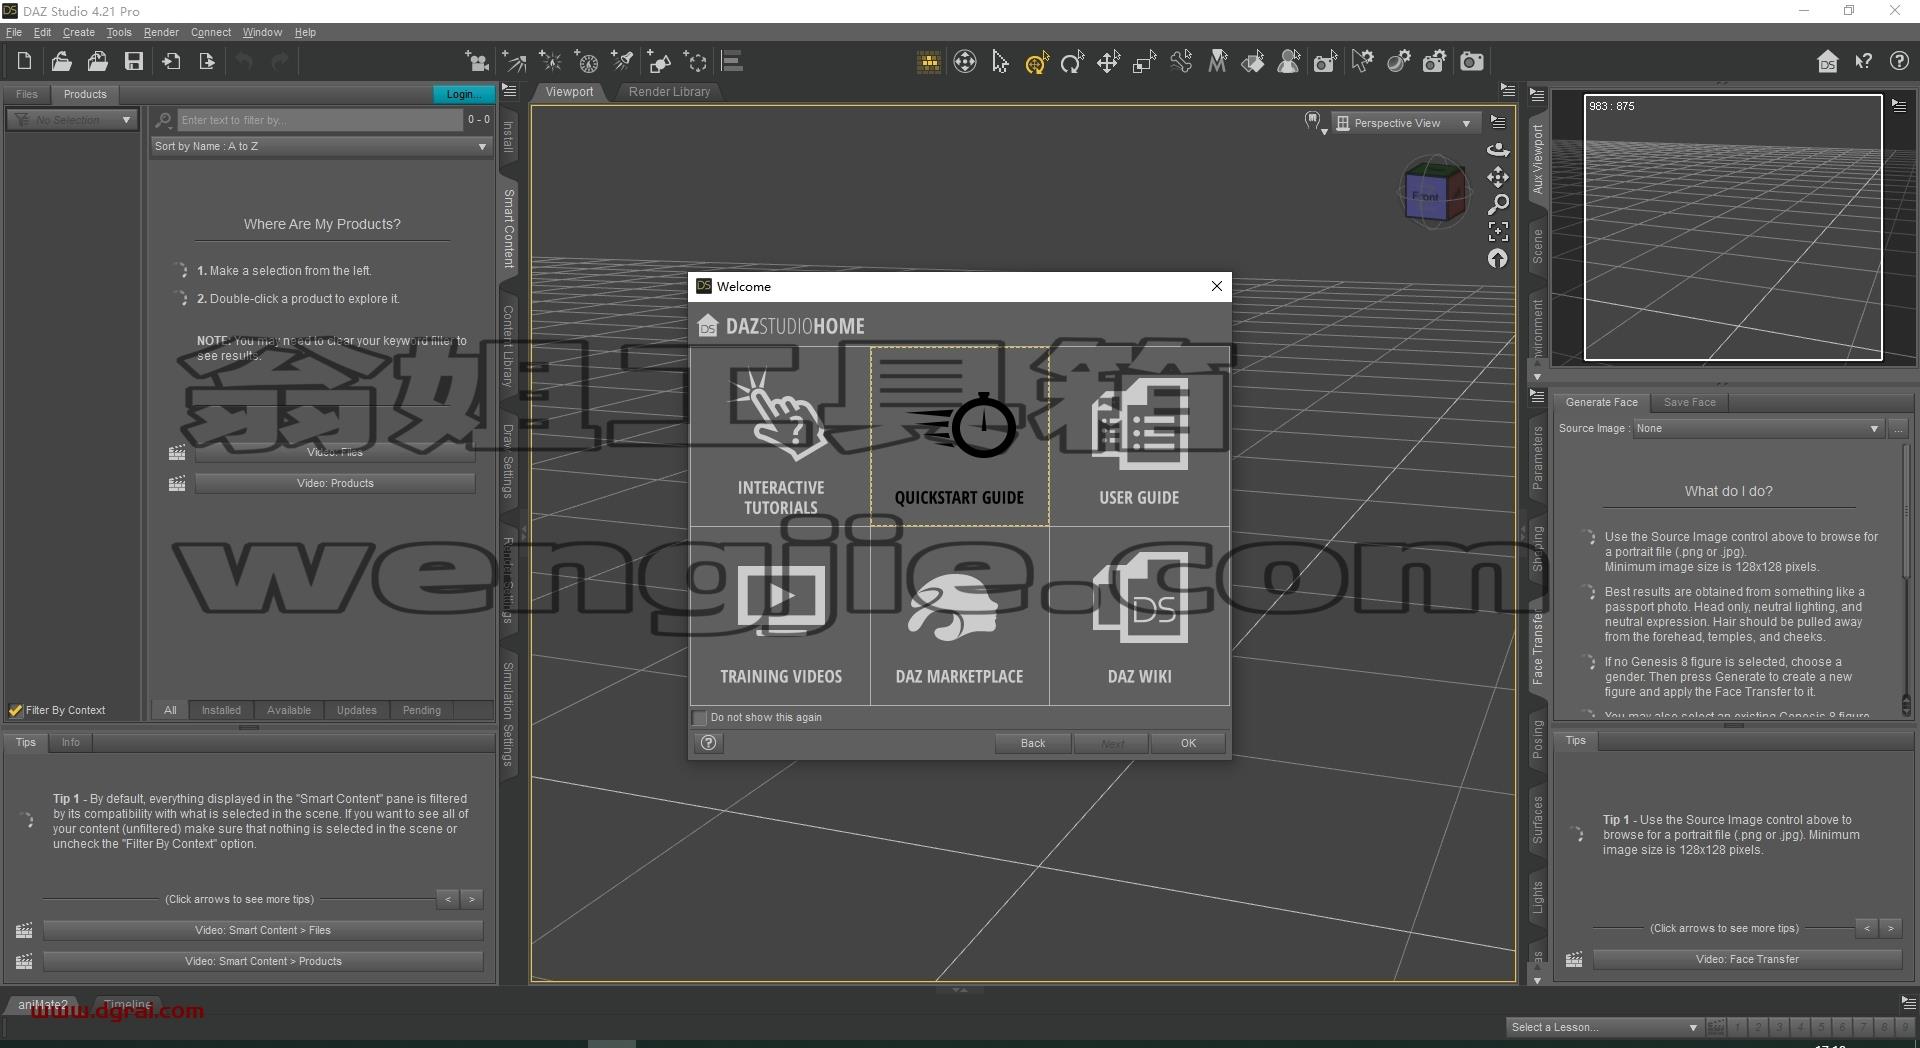Switch to the Info tab
Viewport: 1920px width, 1048px height.
pyautogui.click(x=70, y=742)
